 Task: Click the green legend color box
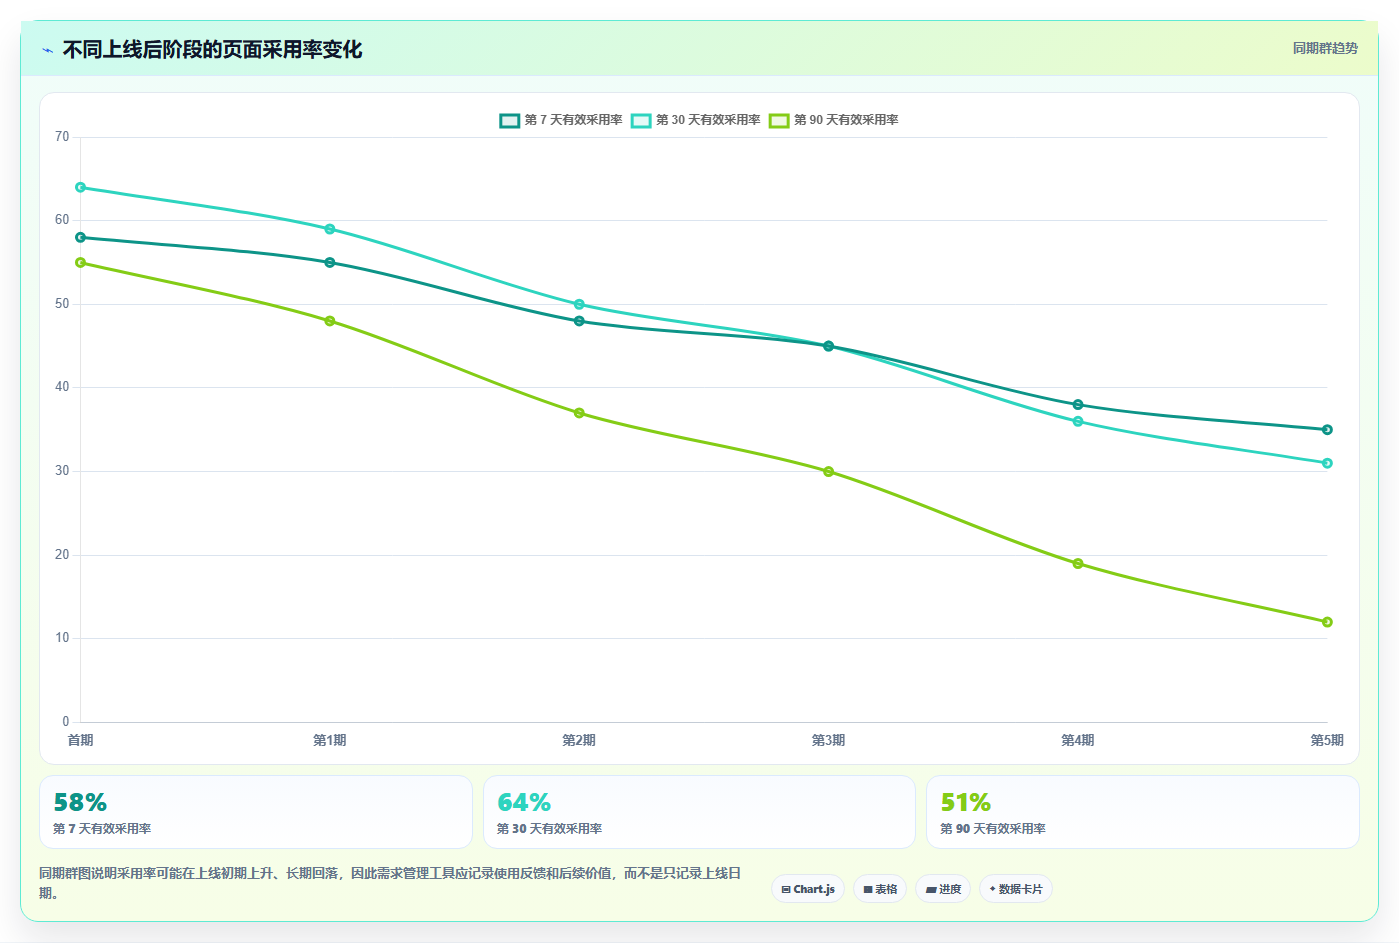pos(779,120)
